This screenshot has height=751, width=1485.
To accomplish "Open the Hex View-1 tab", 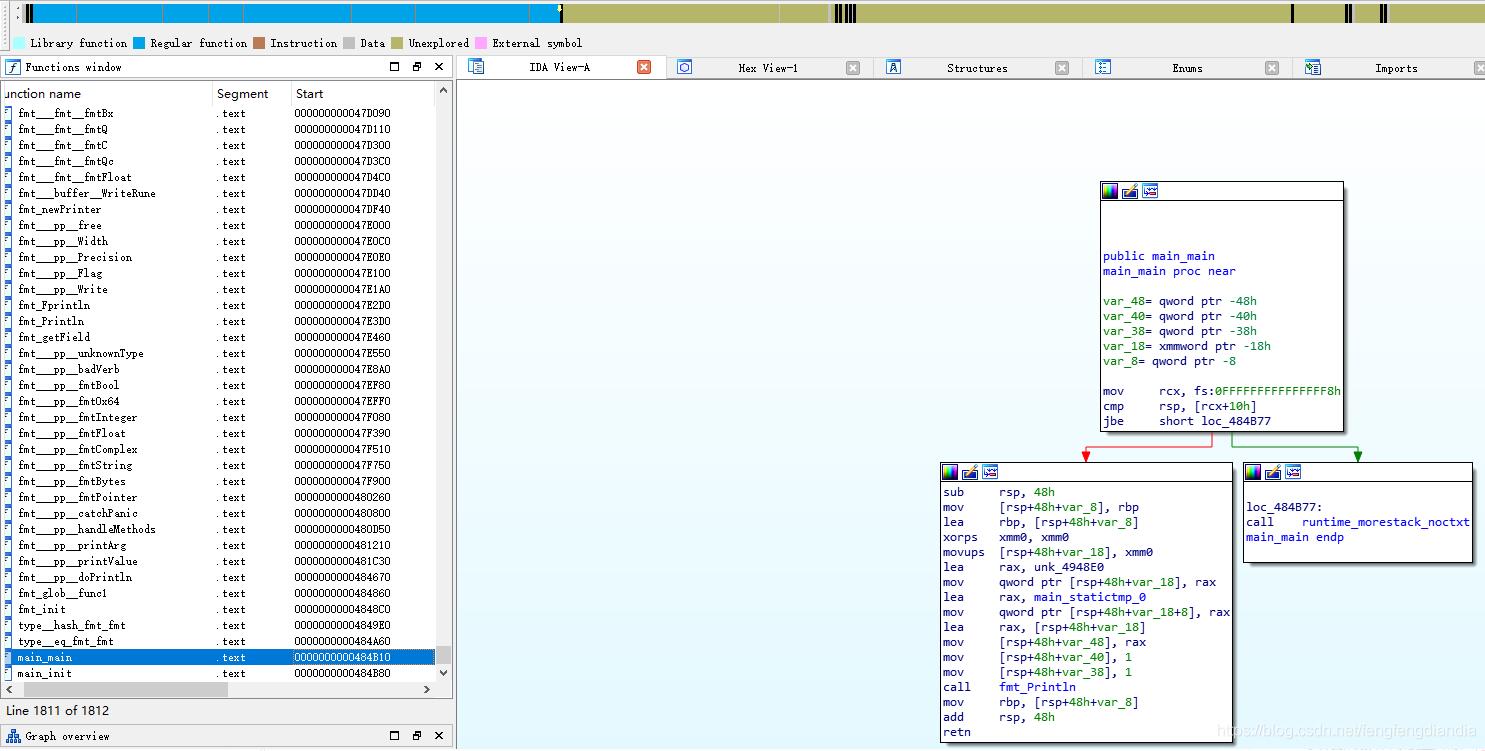I will [x=767, y=68].
